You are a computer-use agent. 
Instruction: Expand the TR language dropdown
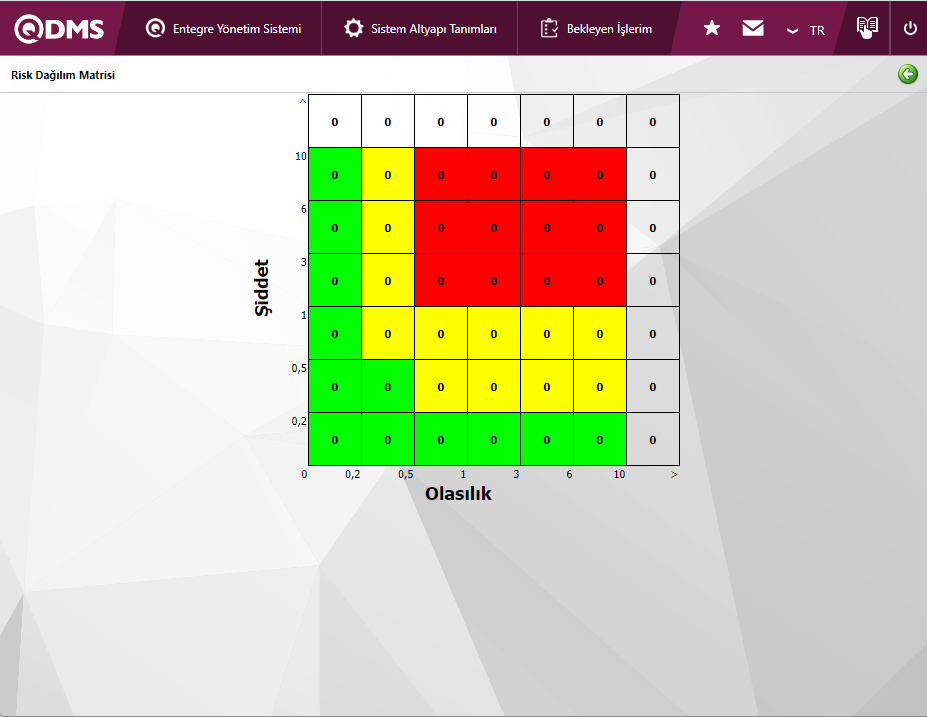click(805, 30)
